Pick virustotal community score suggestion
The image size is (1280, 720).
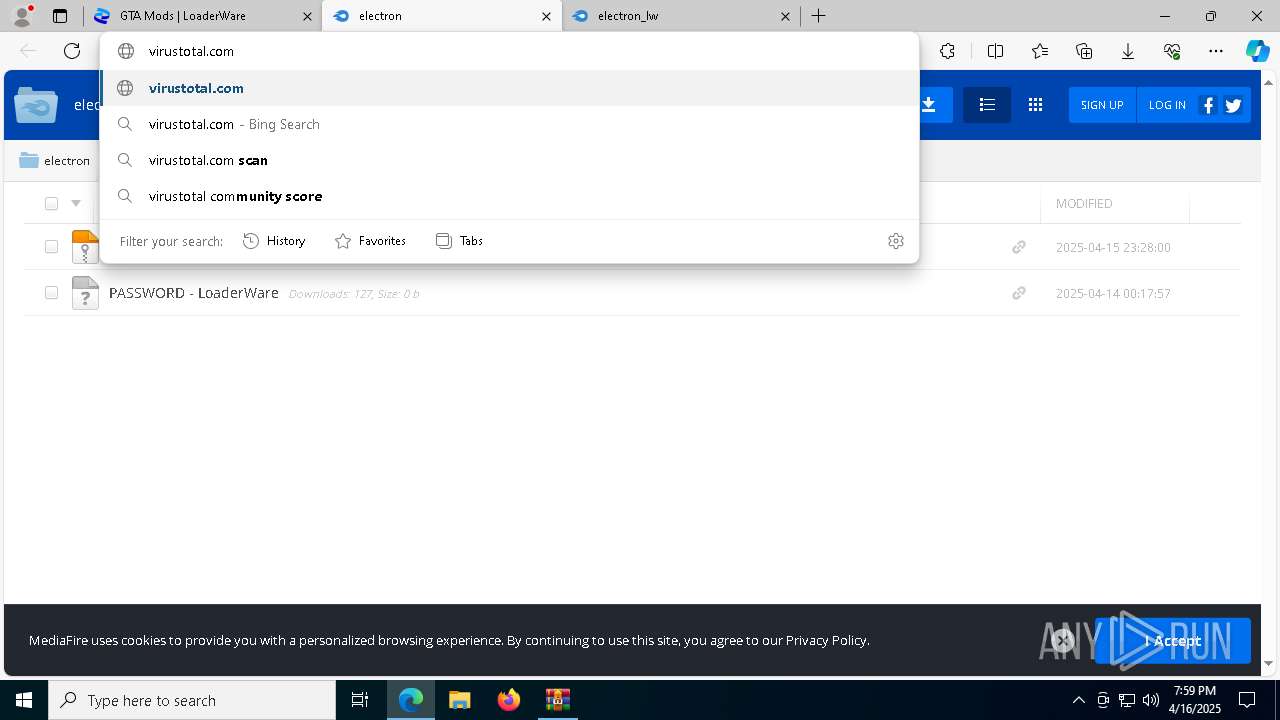coord(509,196)
